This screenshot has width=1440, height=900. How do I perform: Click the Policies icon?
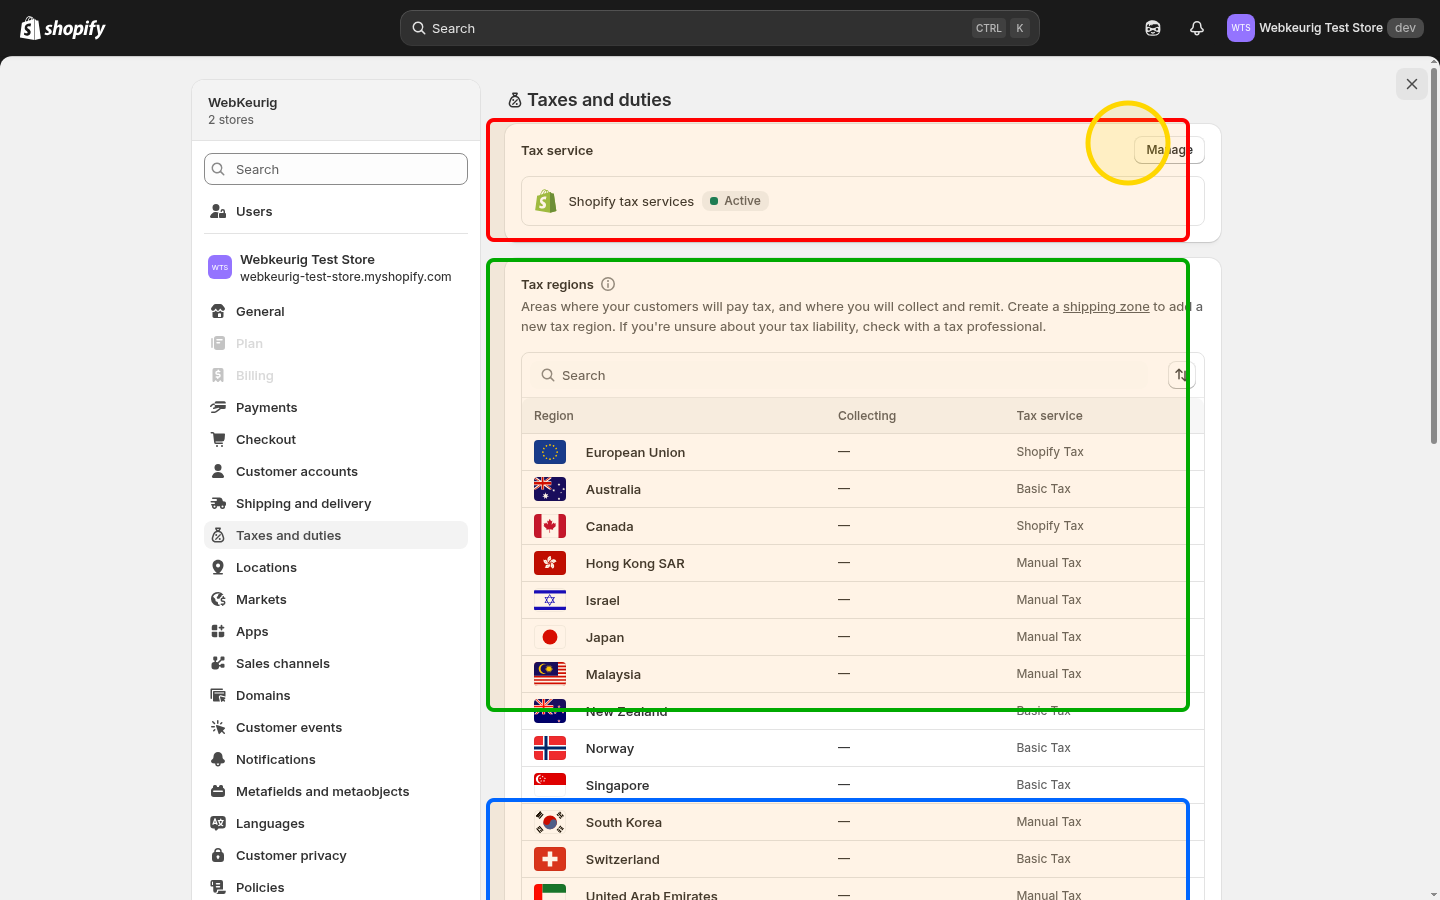(218, 887)
